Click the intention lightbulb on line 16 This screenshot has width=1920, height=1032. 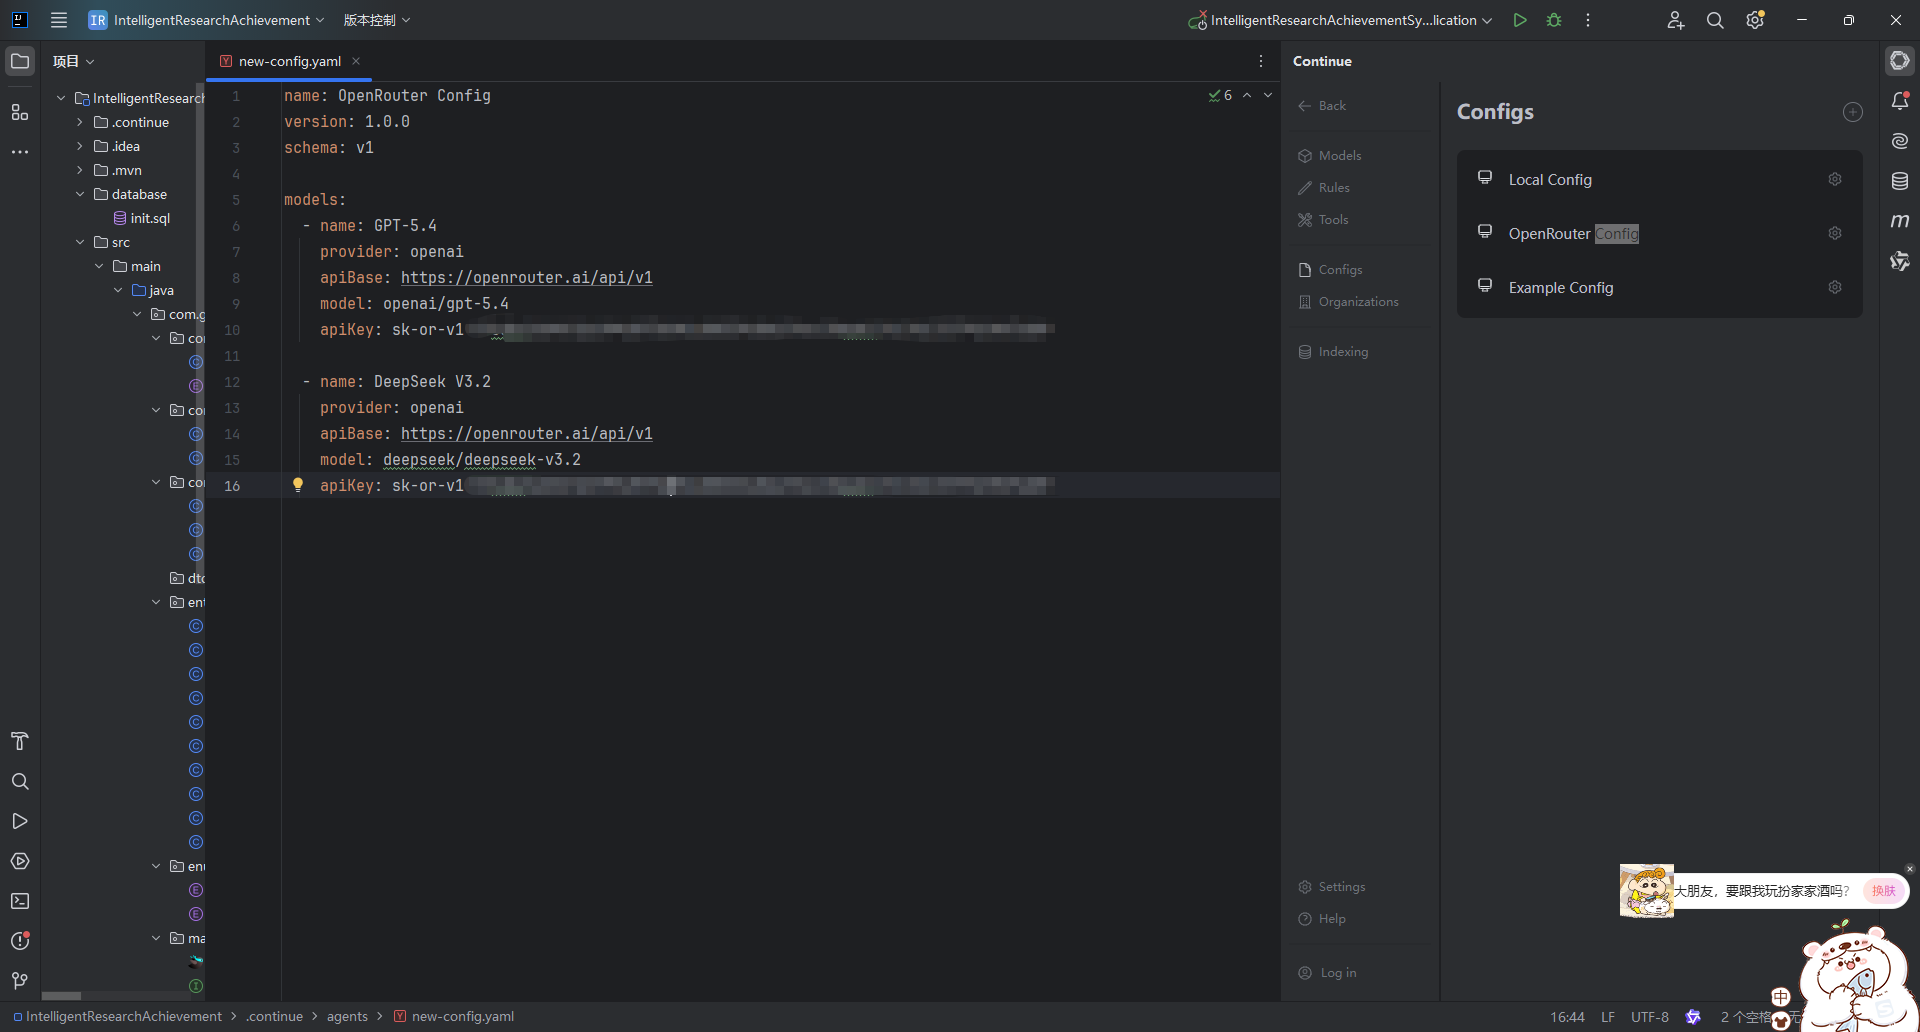pos(297,485)
